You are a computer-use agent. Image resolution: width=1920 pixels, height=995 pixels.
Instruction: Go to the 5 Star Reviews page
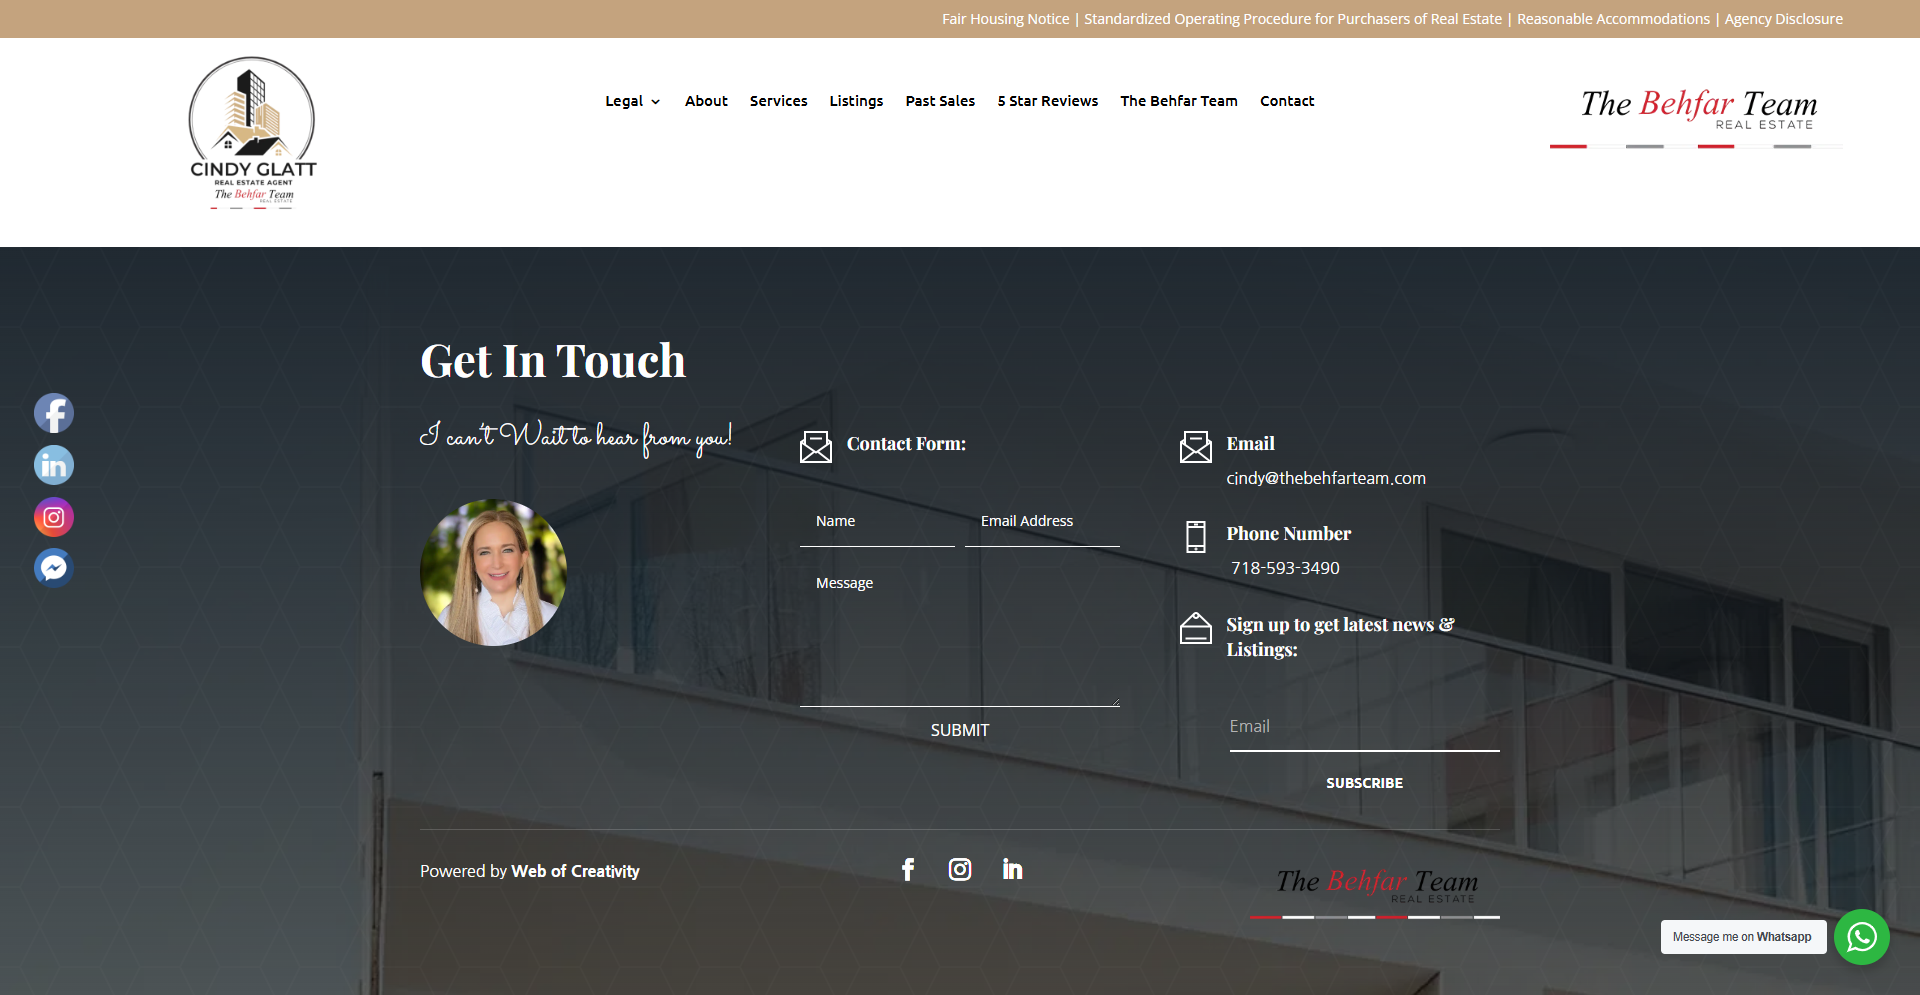pos(1047,101)
